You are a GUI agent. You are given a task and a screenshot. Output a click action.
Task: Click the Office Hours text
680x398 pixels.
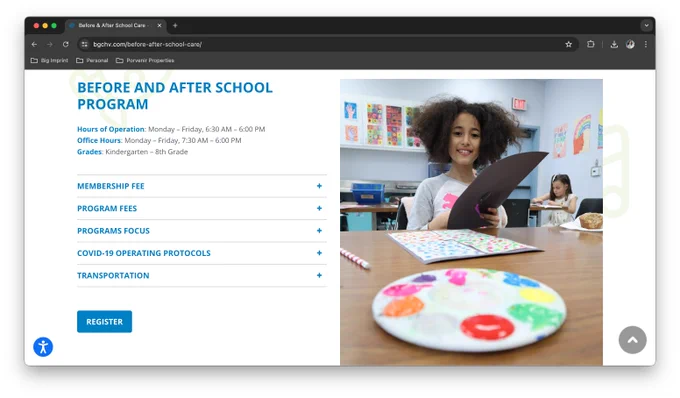159,140
